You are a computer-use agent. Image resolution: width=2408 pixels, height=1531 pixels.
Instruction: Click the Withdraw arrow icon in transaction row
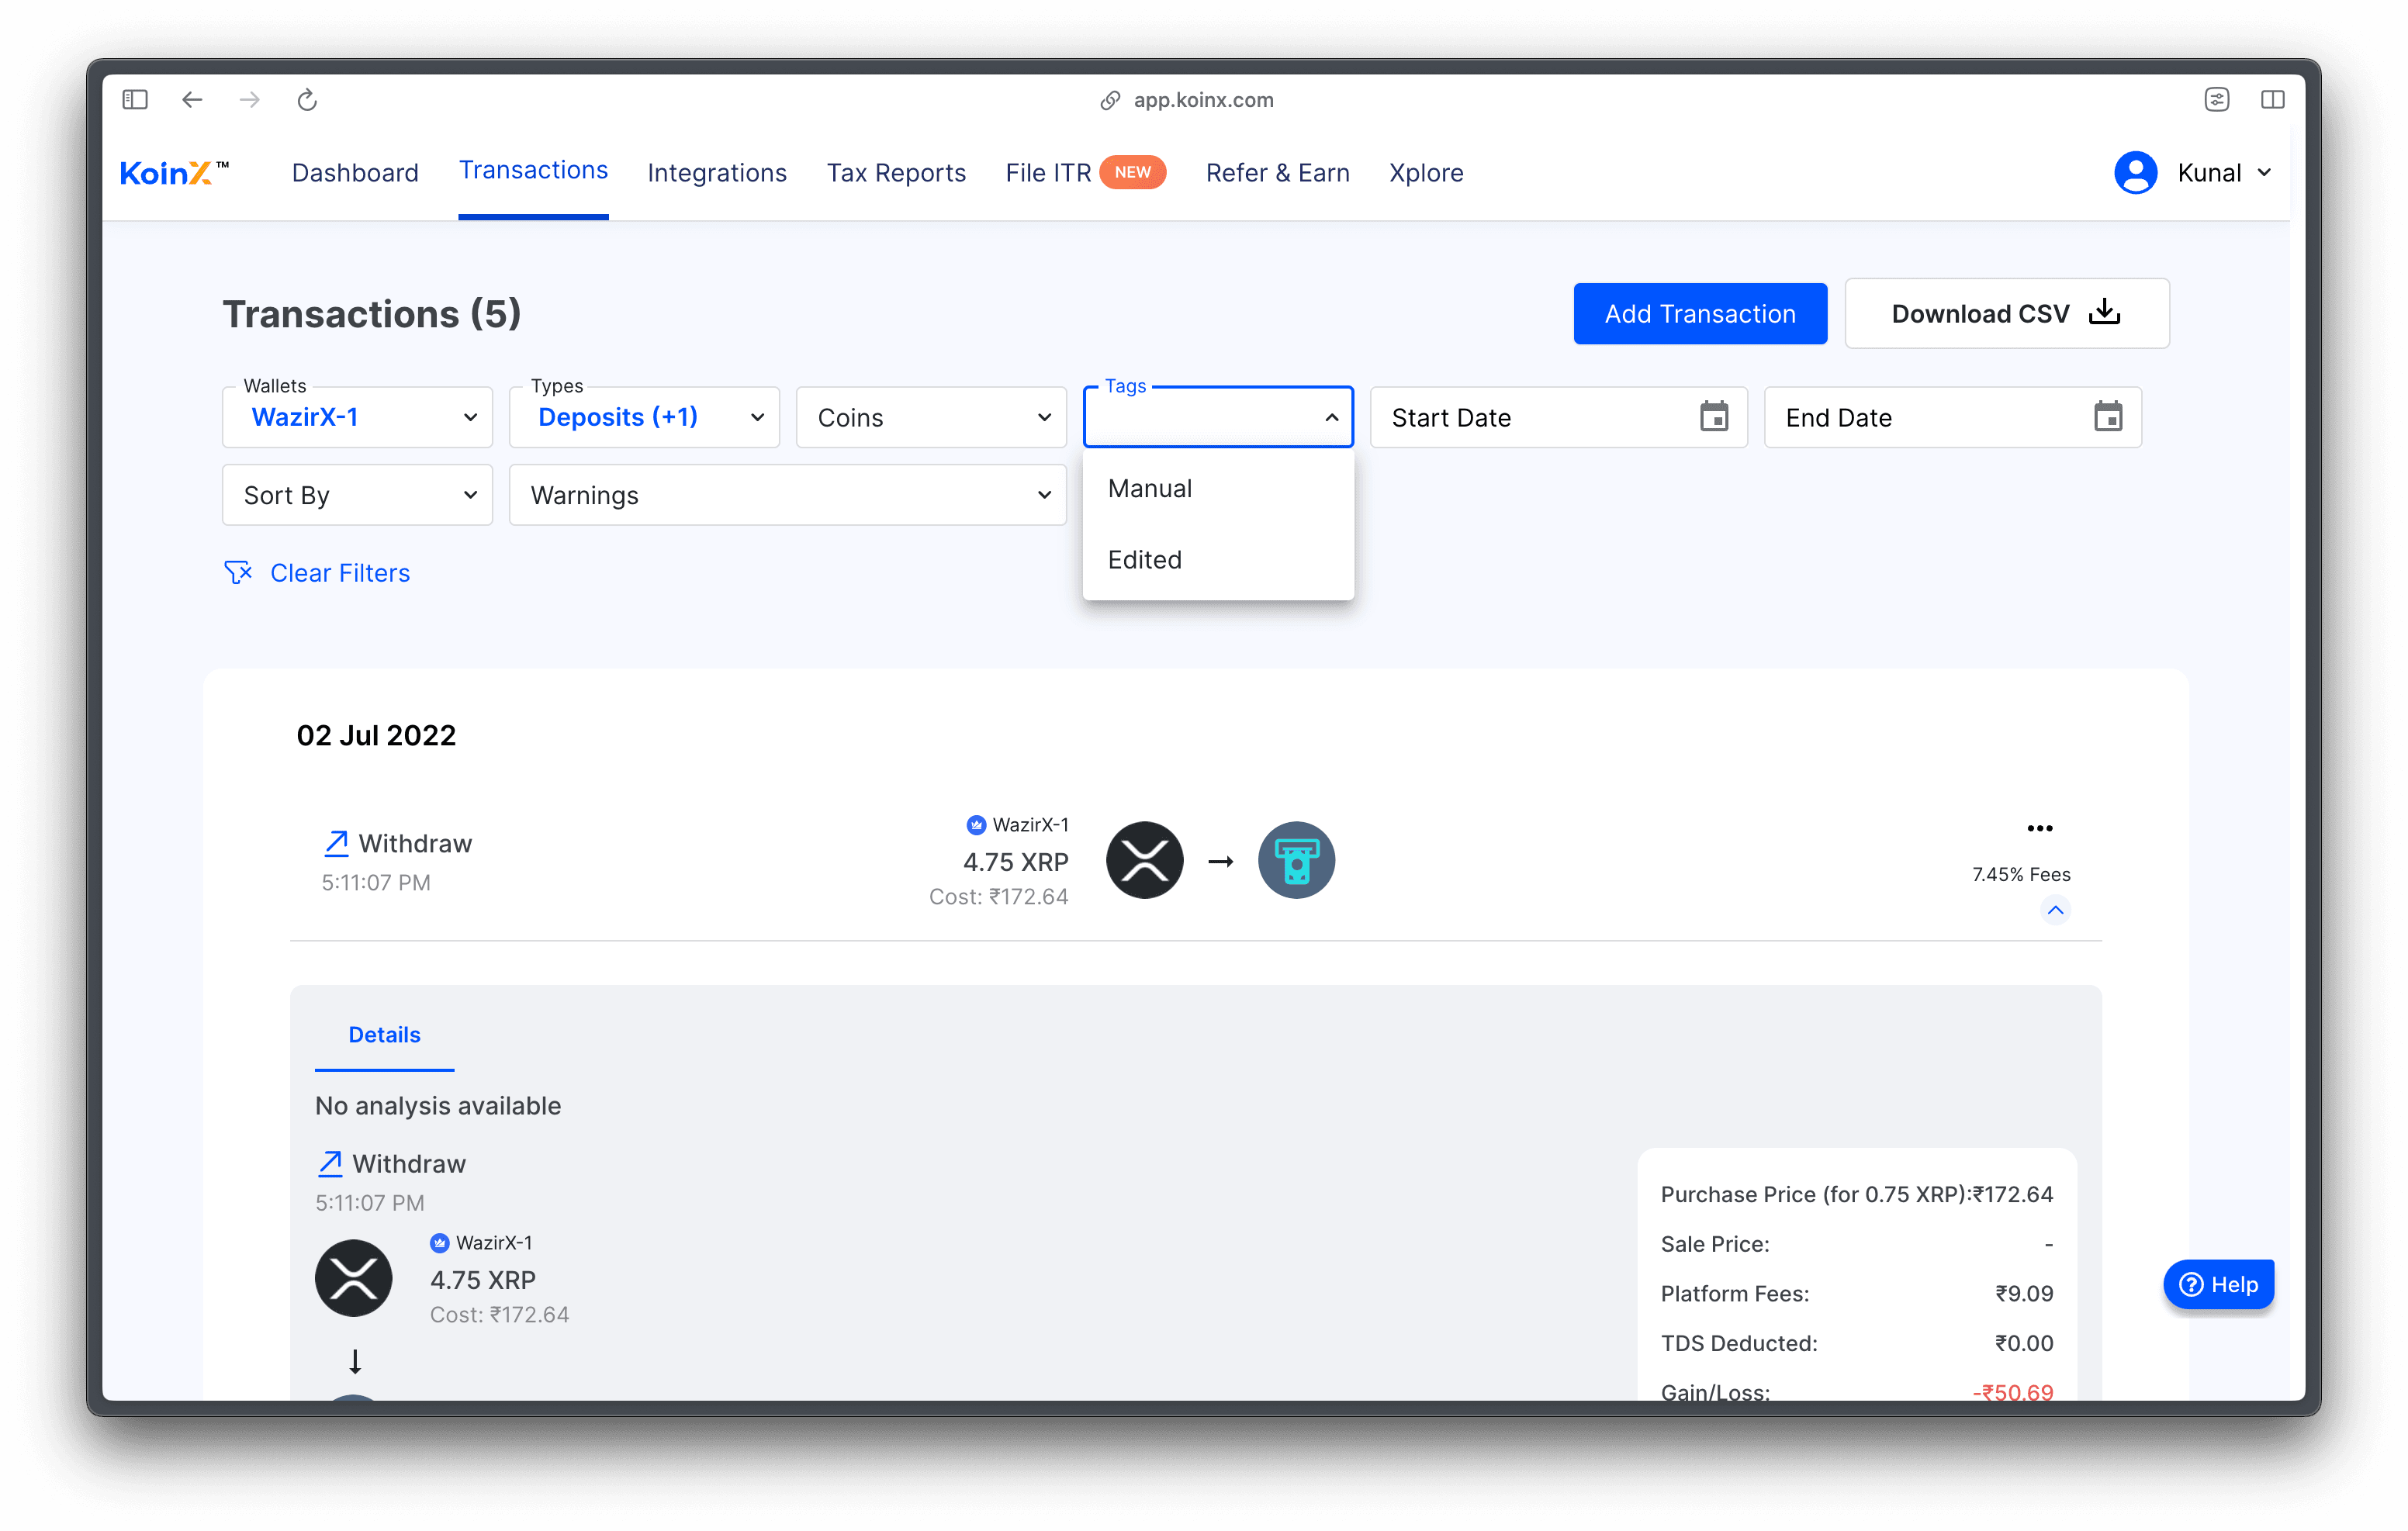pyautogui.click(x=336, y=843)
